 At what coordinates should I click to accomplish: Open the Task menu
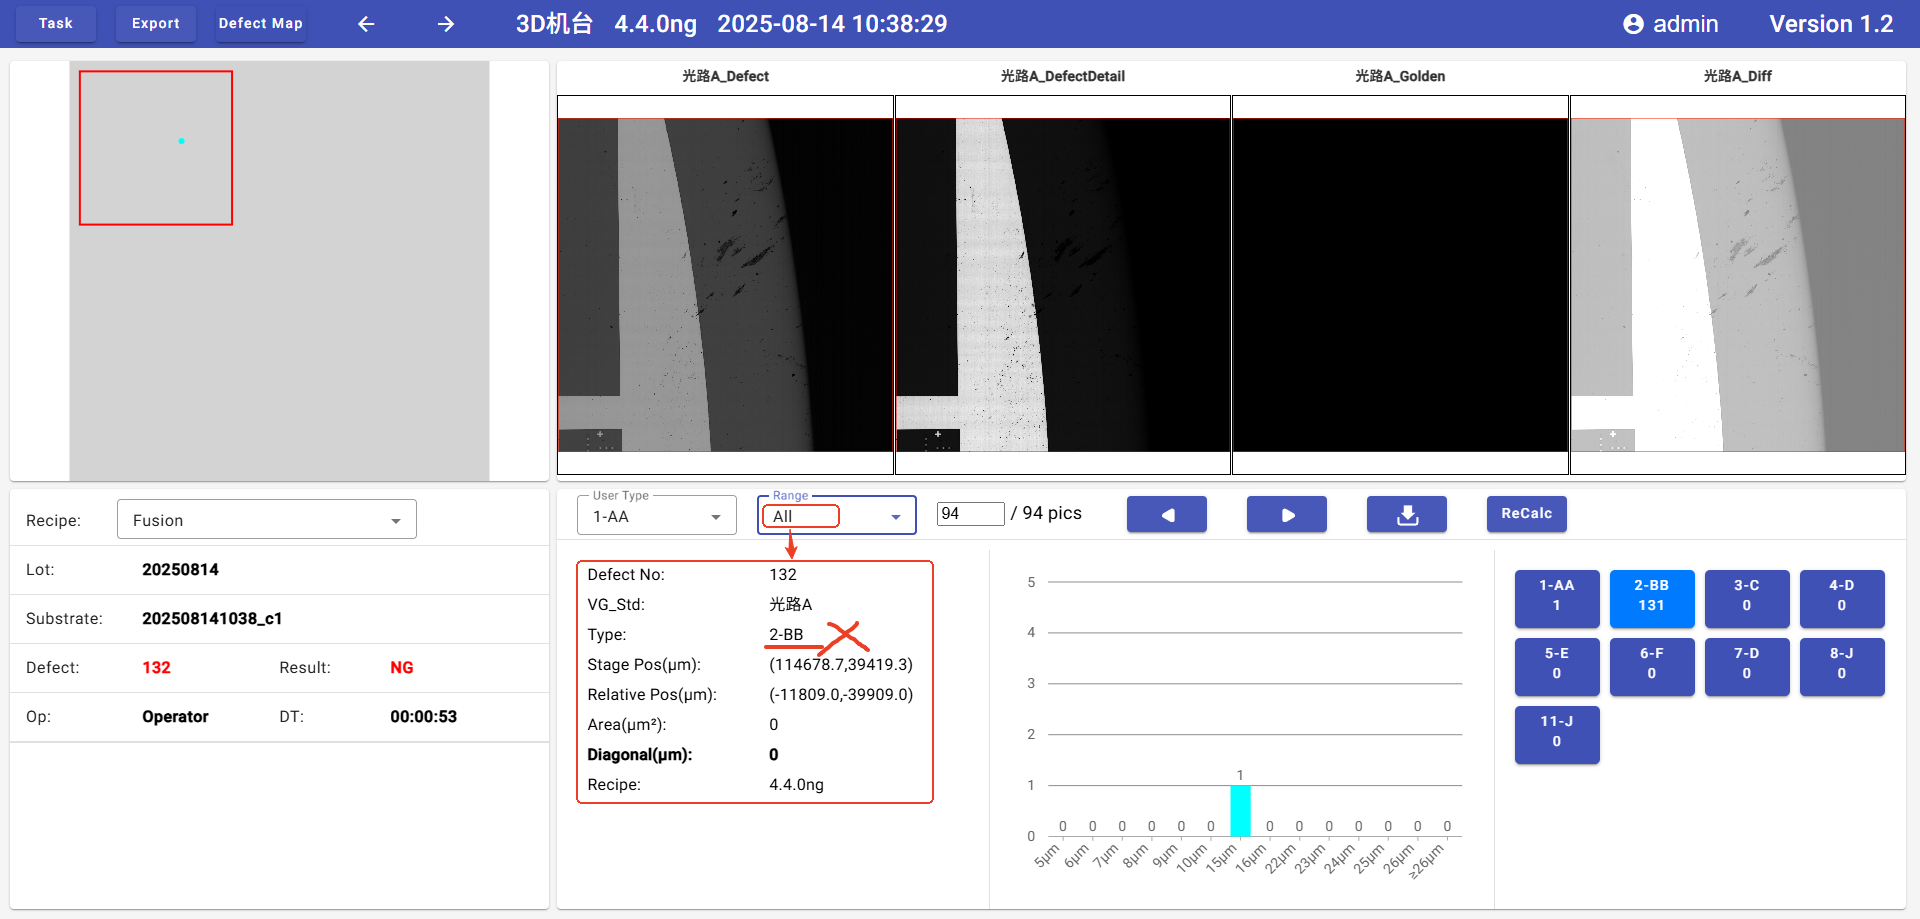point(56,23)
